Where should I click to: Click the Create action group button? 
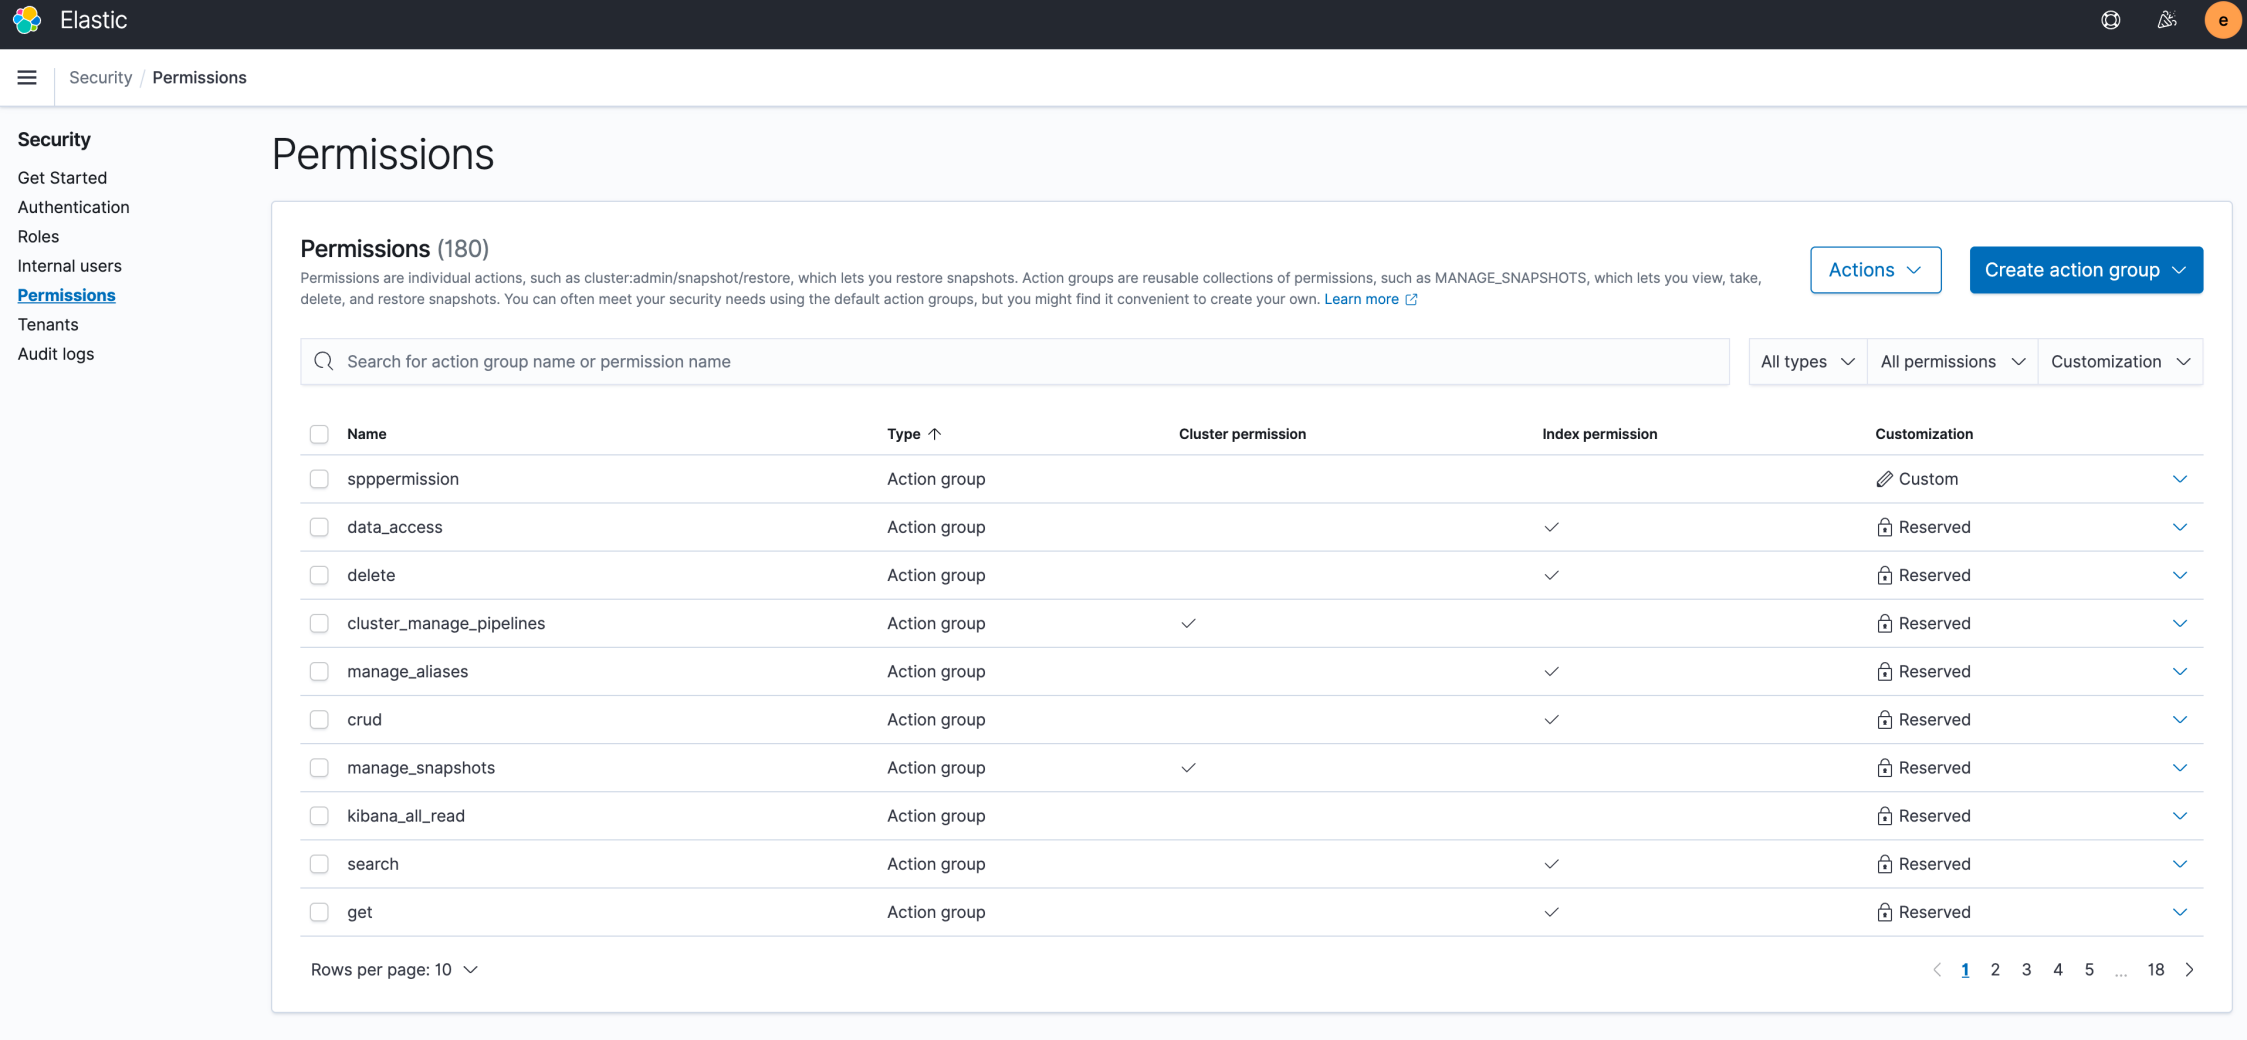point(2085,270)
